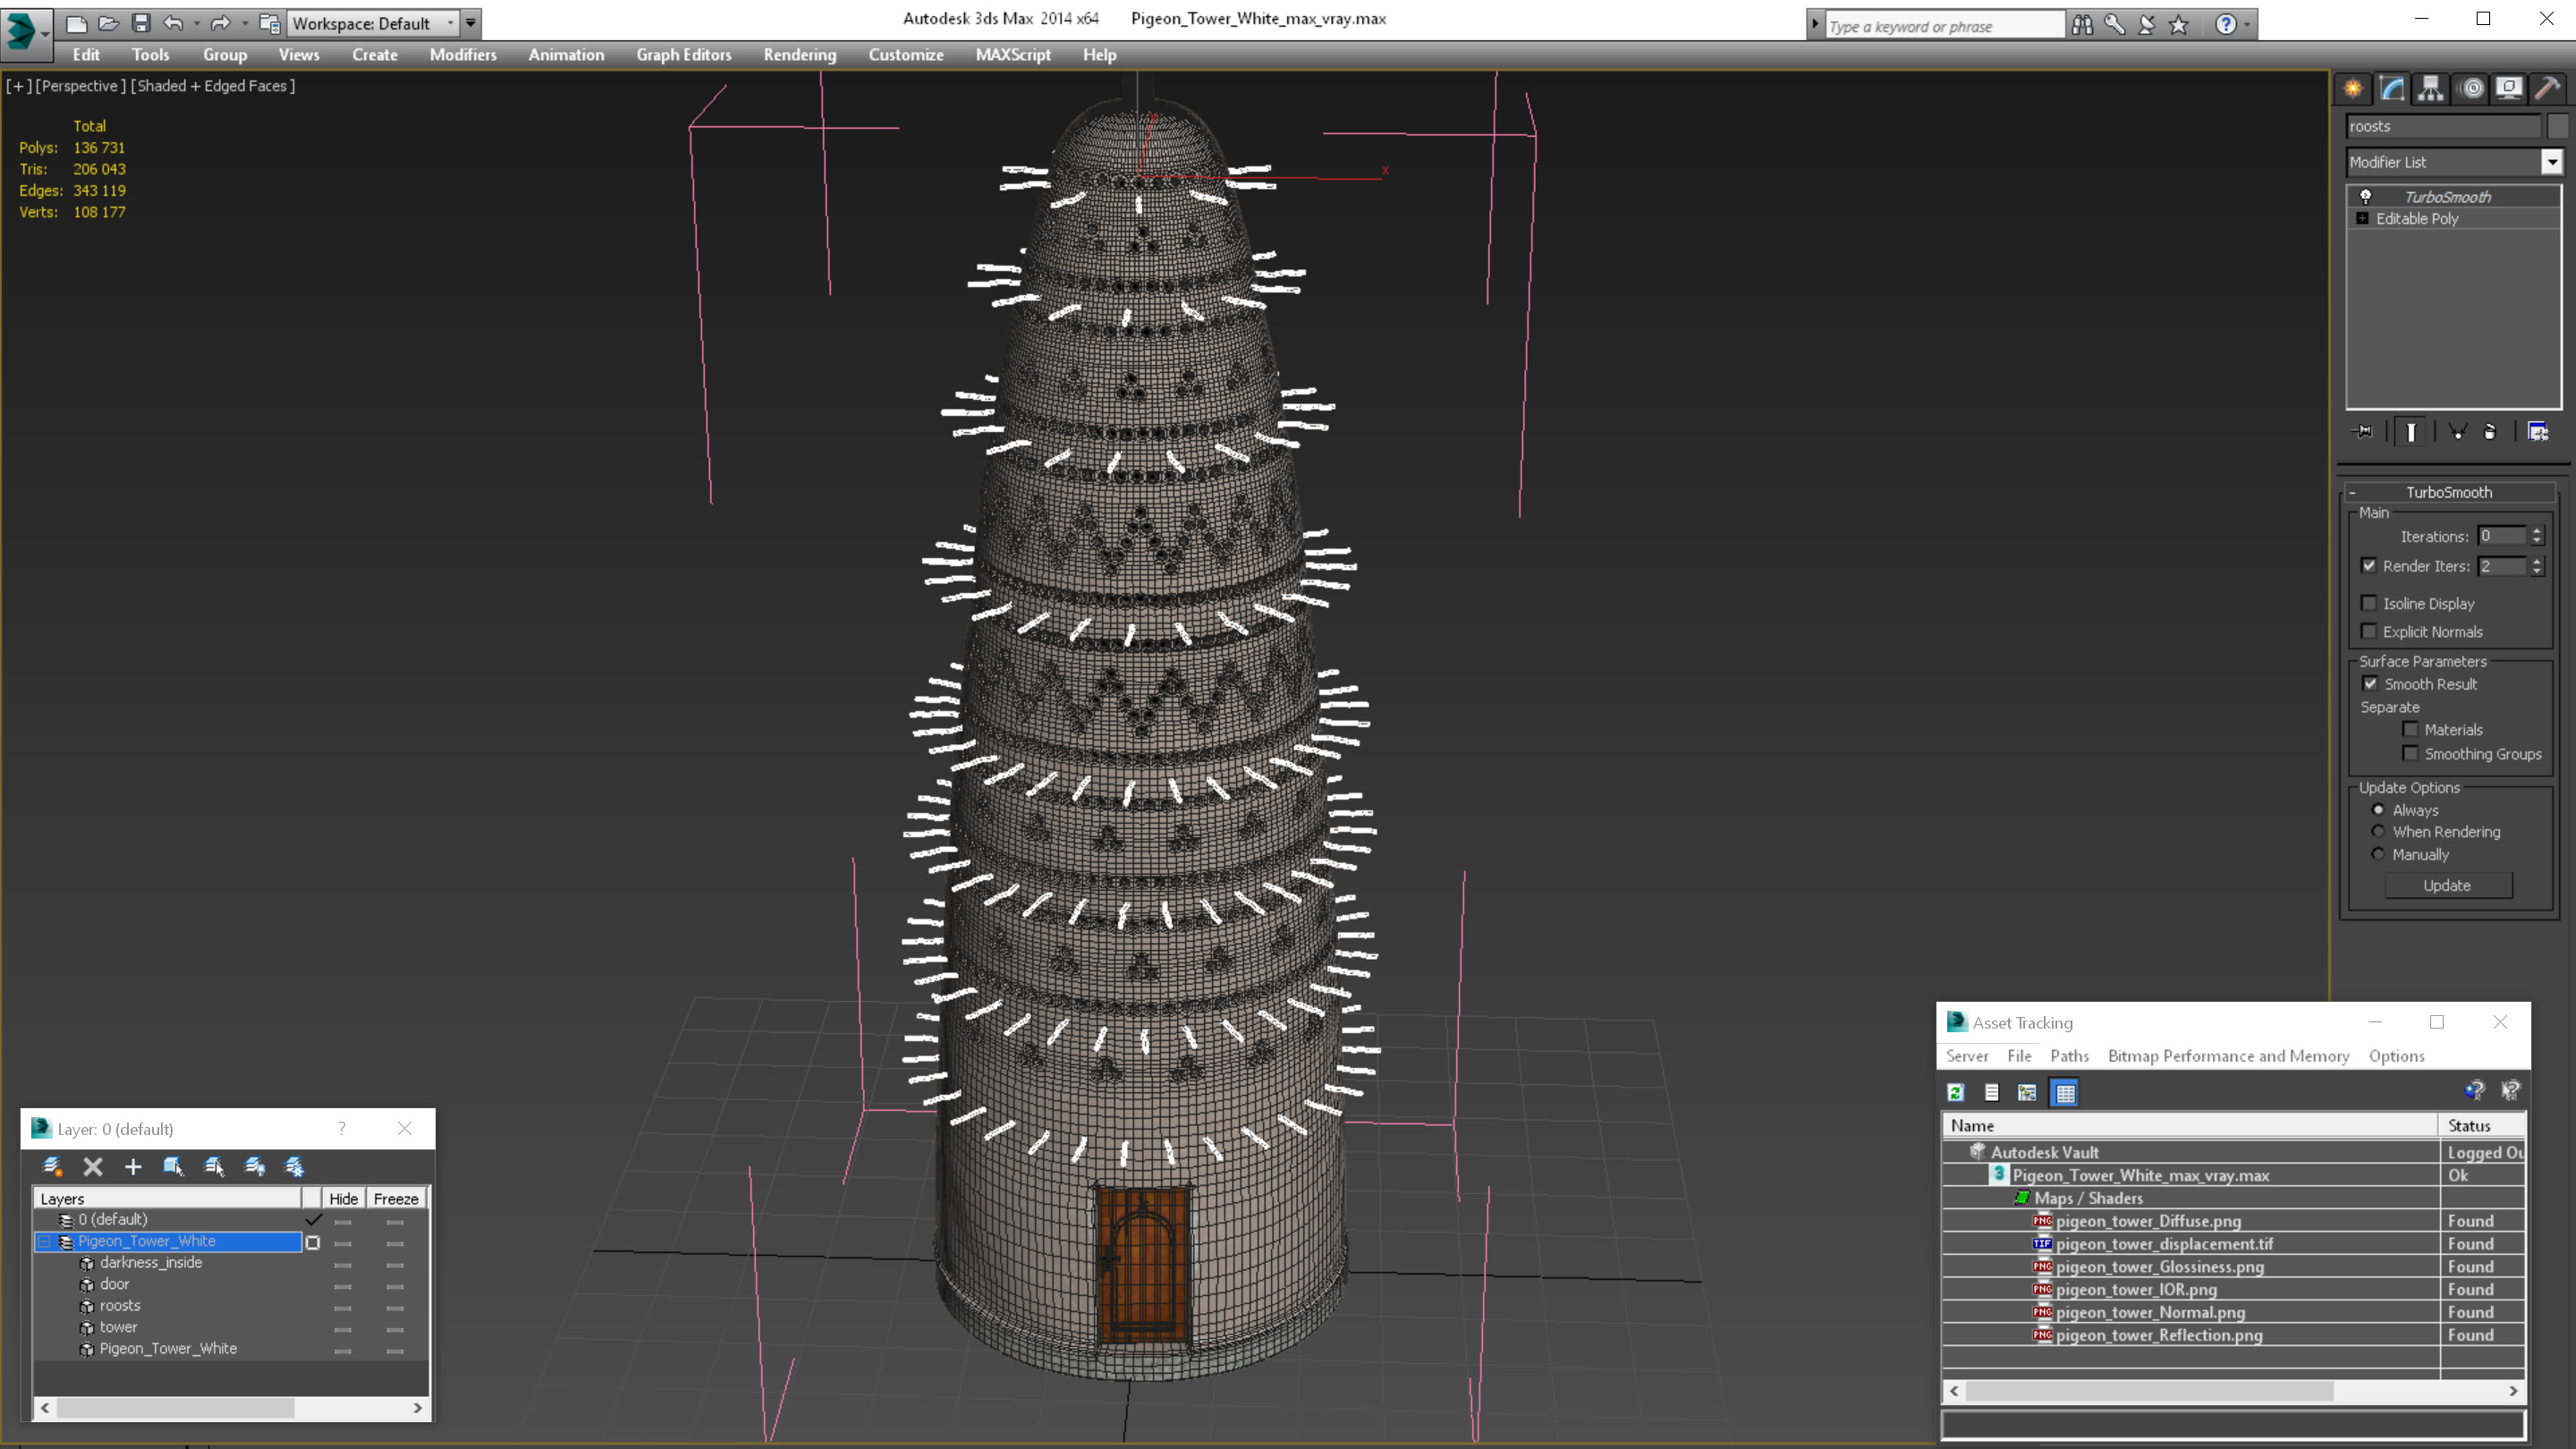Increase TurboSmooth Iterations spinner
The width and height of the screenshot is (2576, 1449).
2537,531
